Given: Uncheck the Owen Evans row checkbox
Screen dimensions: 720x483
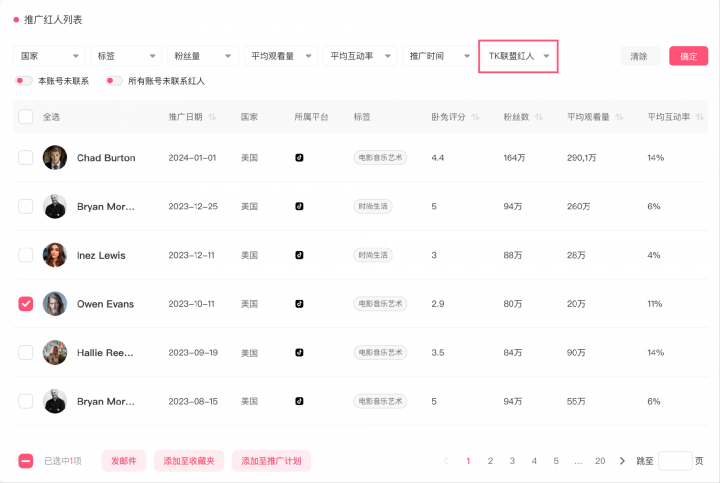Looking at the screenshot, I should 26,304.
